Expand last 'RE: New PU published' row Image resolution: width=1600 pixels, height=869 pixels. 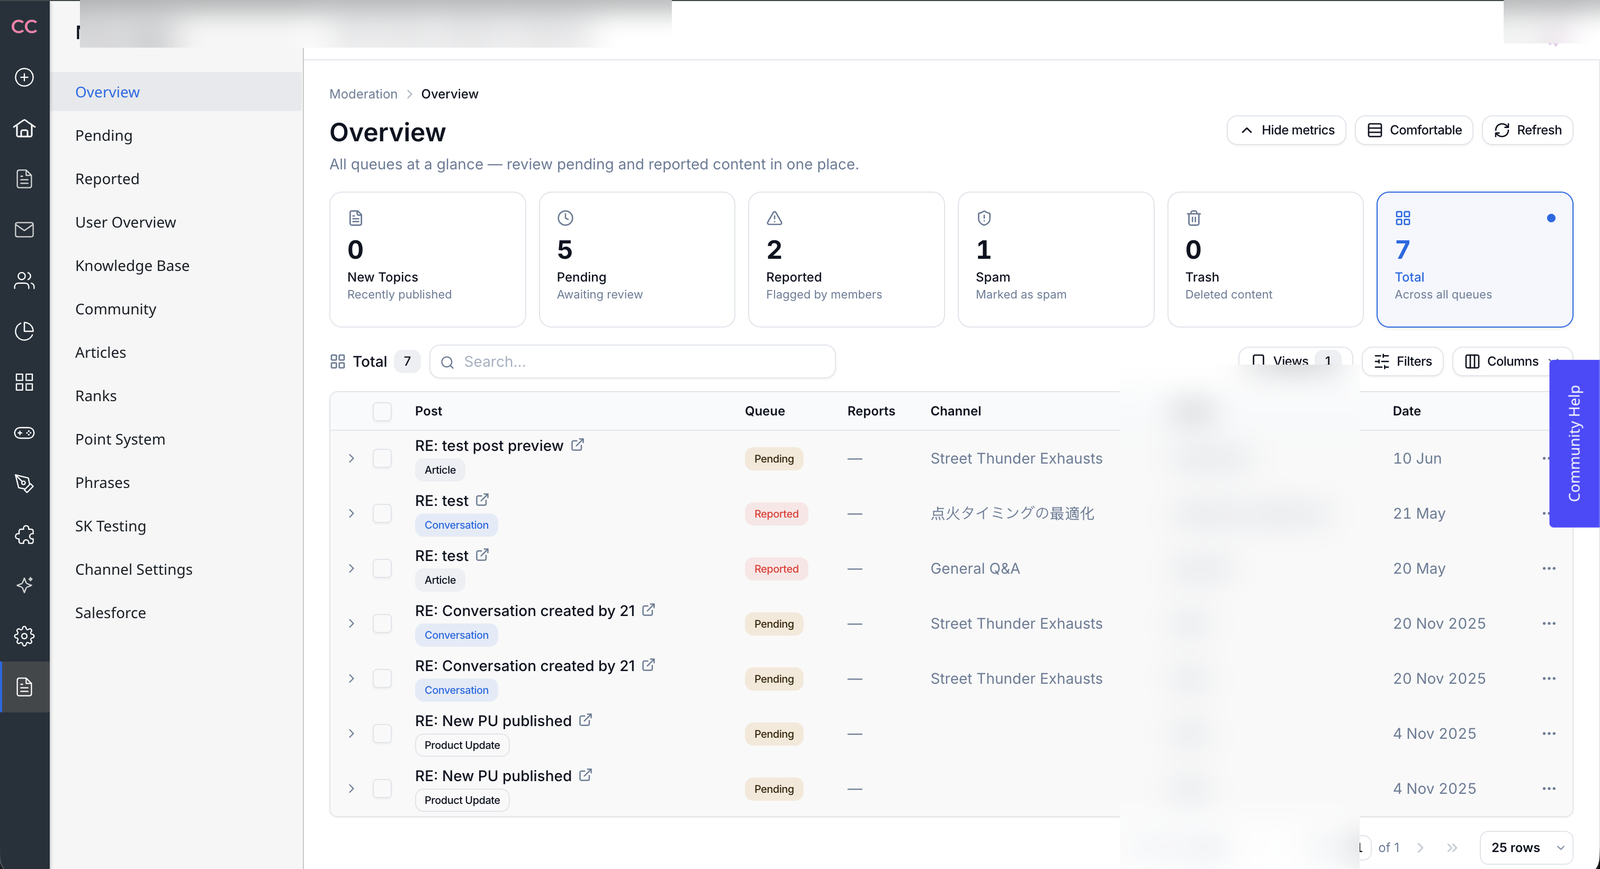[351, 788]
